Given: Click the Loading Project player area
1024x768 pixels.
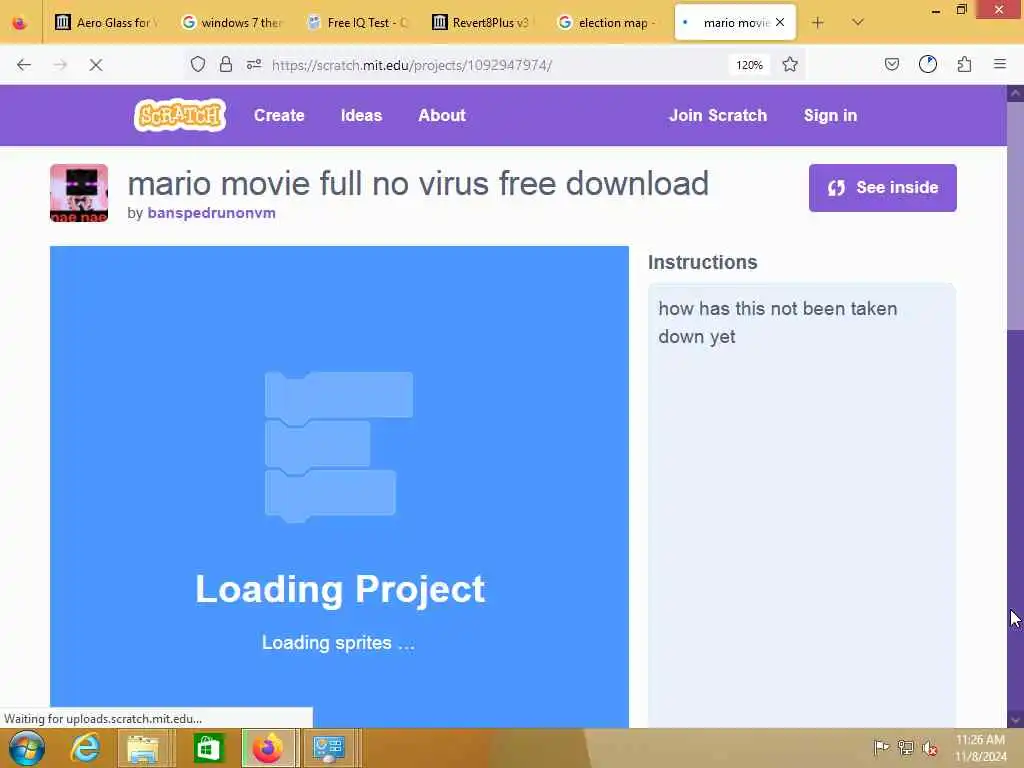Looking at the screenshot, I should (340, 487).
